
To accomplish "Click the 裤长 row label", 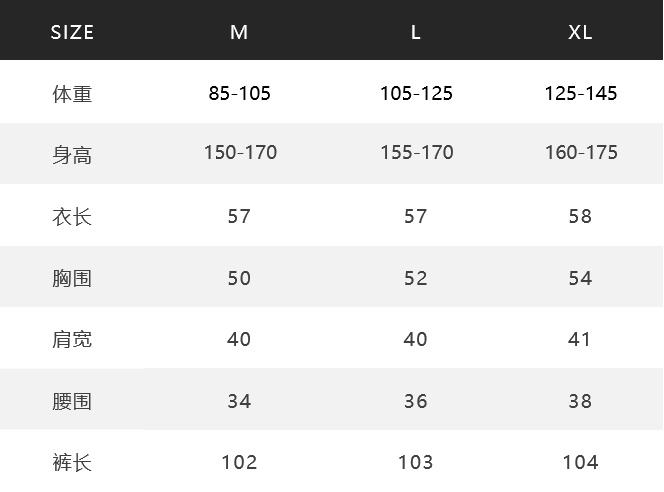I will [72, 462].
